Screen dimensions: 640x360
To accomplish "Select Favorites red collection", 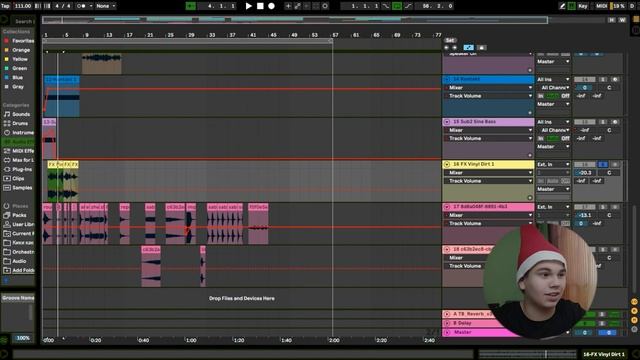I will (19, 41).
